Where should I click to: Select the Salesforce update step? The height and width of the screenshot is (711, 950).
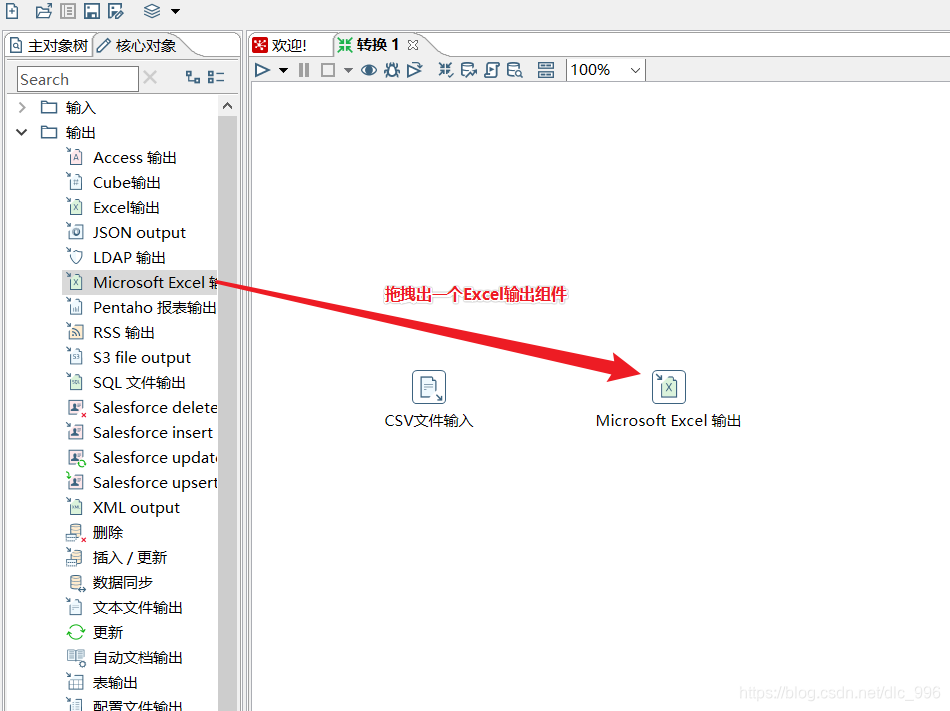point(141,457)
